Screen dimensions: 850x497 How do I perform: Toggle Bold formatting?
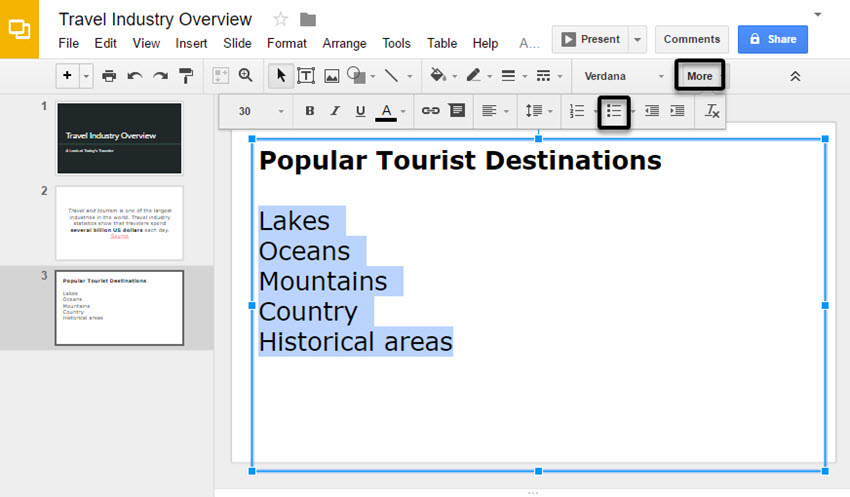(x=309, y=111)
